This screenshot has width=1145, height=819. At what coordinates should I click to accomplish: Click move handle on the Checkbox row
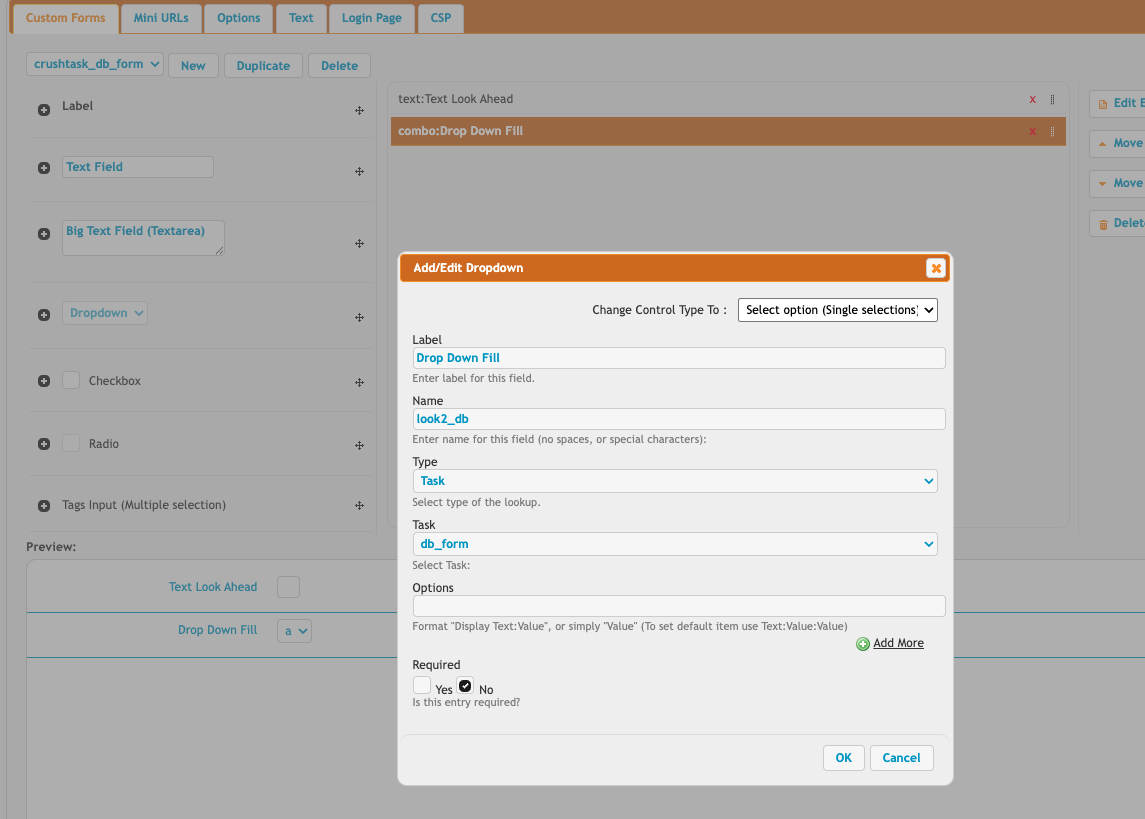359,382
